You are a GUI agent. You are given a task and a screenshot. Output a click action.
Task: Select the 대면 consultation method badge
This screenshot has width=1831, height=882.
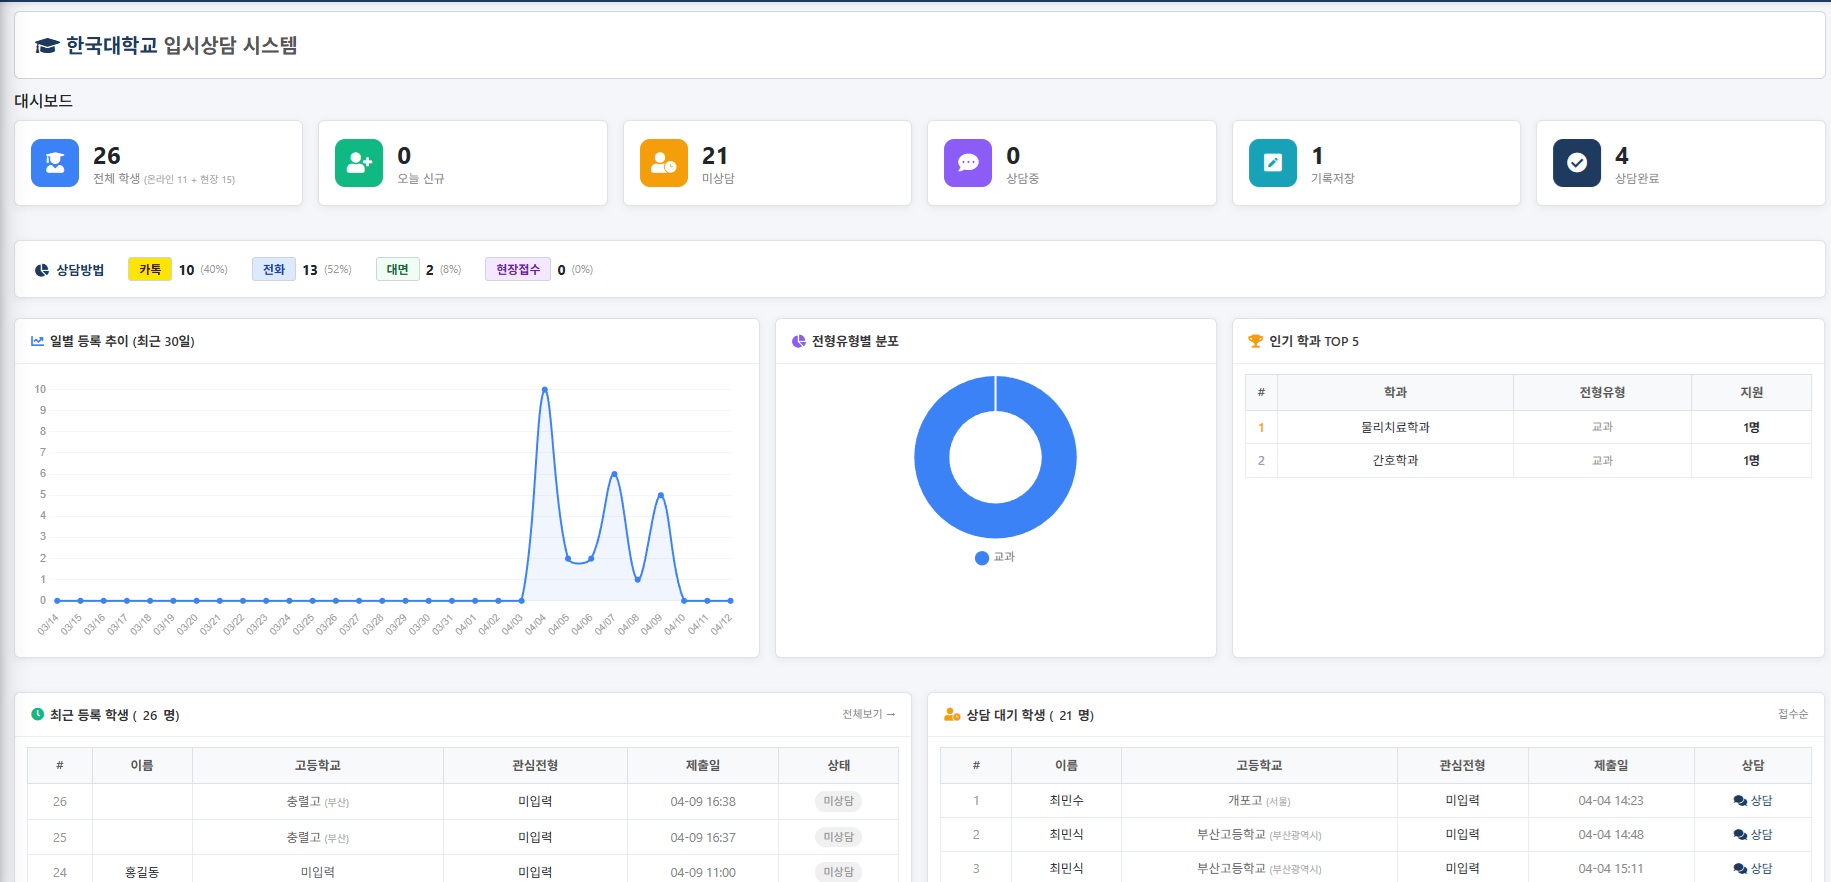click(x=397, y=269)
